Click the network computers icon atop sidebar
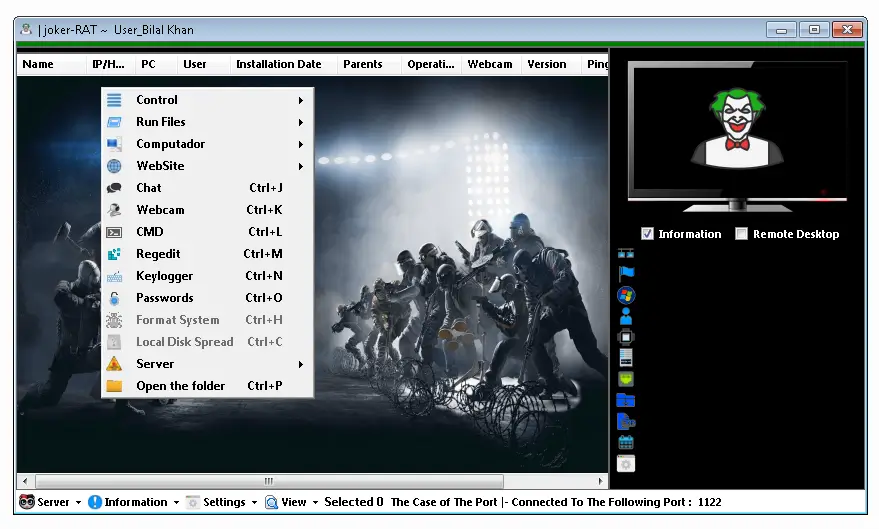Viewport: 879px width, 529px height. [x=626, y=253]
